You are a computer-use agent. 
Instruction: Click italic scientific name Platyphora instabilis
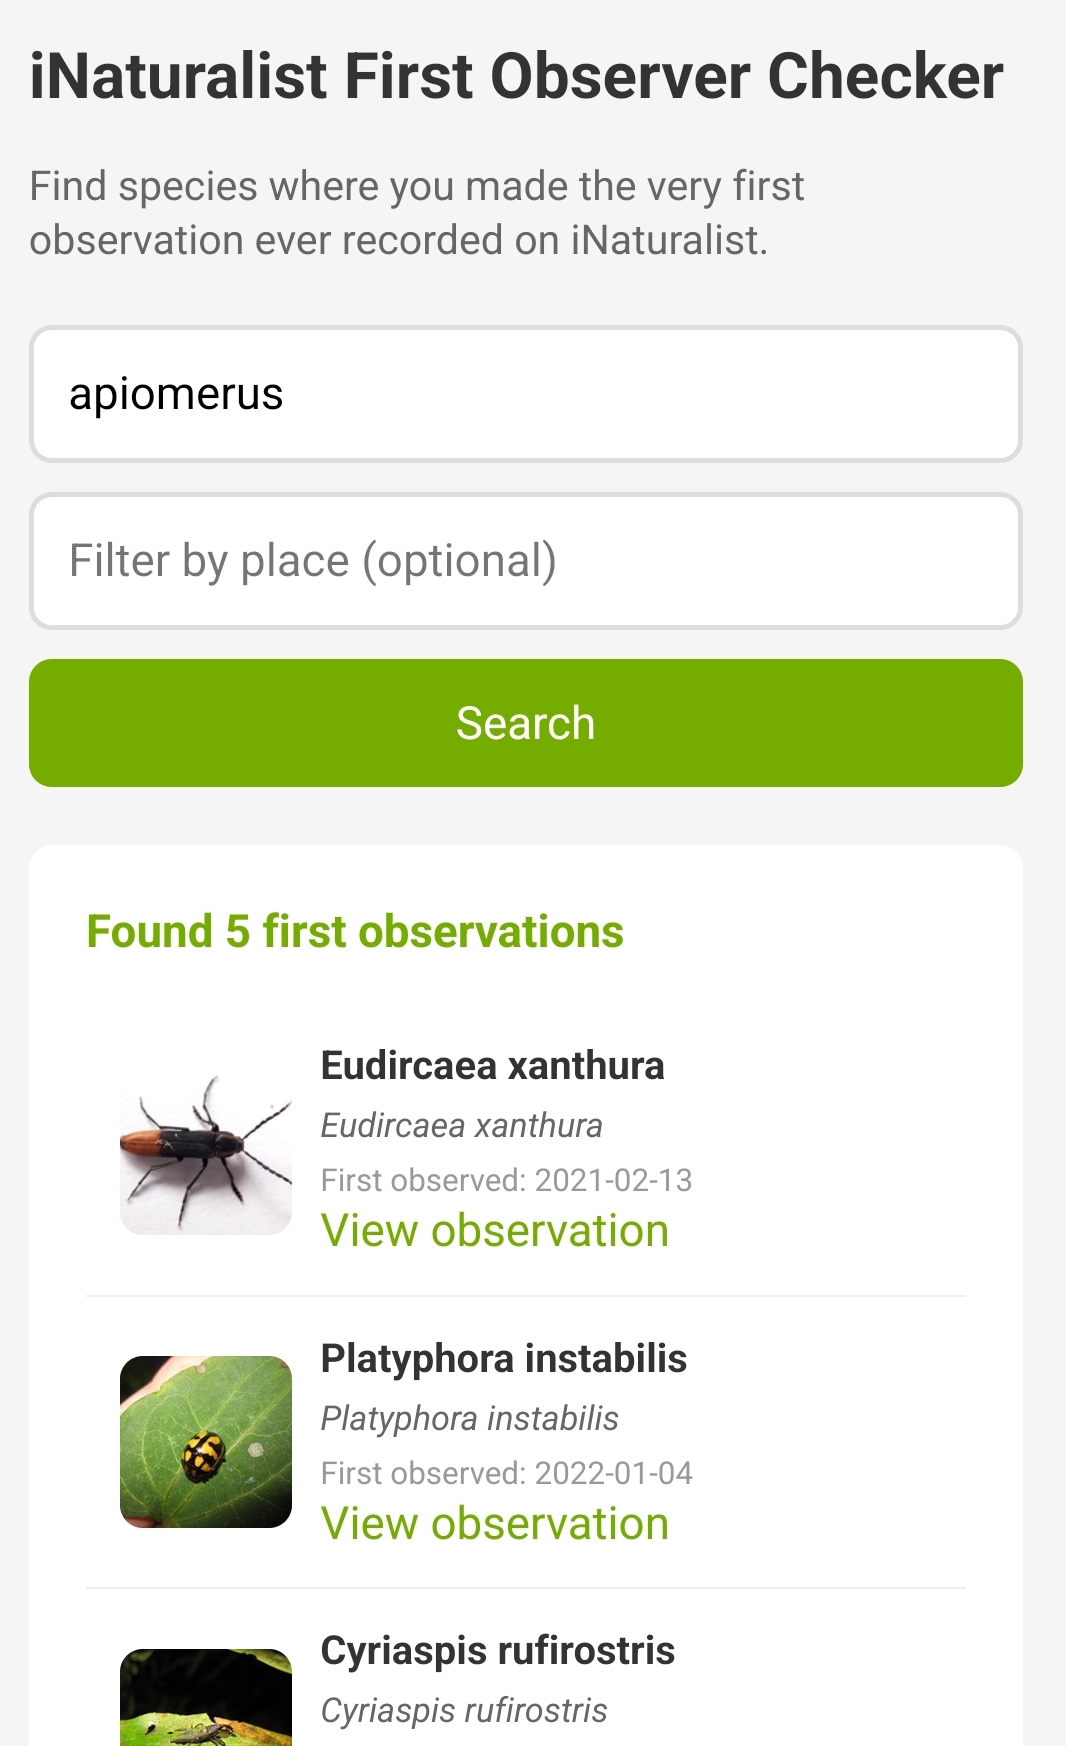click(x=469, y=1419)
